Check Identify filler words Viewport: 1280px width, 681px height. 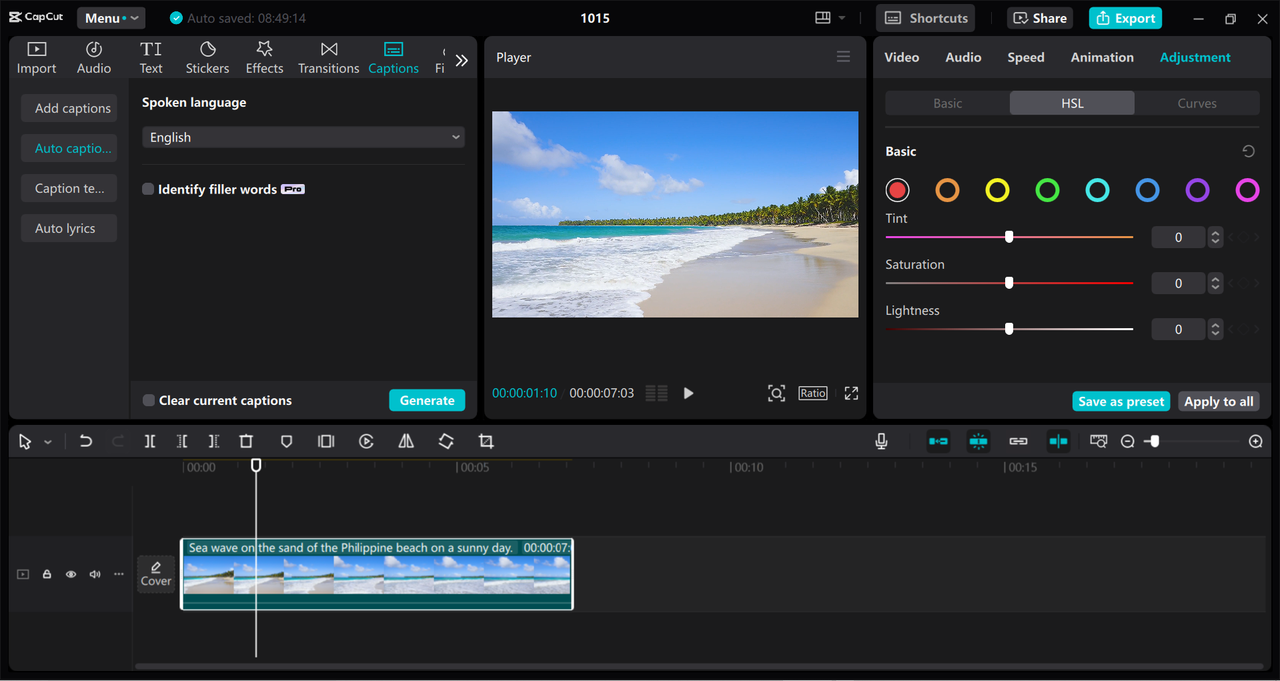(x=148, y=189)
